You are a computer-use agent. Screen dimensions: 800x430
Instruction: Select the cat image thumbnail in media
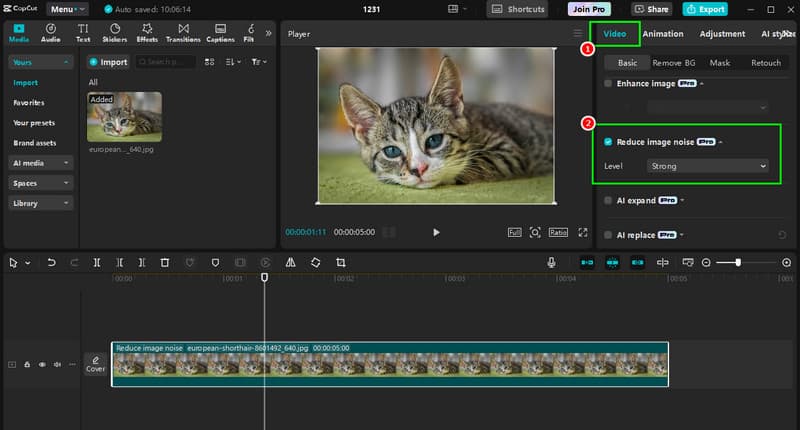124,117
